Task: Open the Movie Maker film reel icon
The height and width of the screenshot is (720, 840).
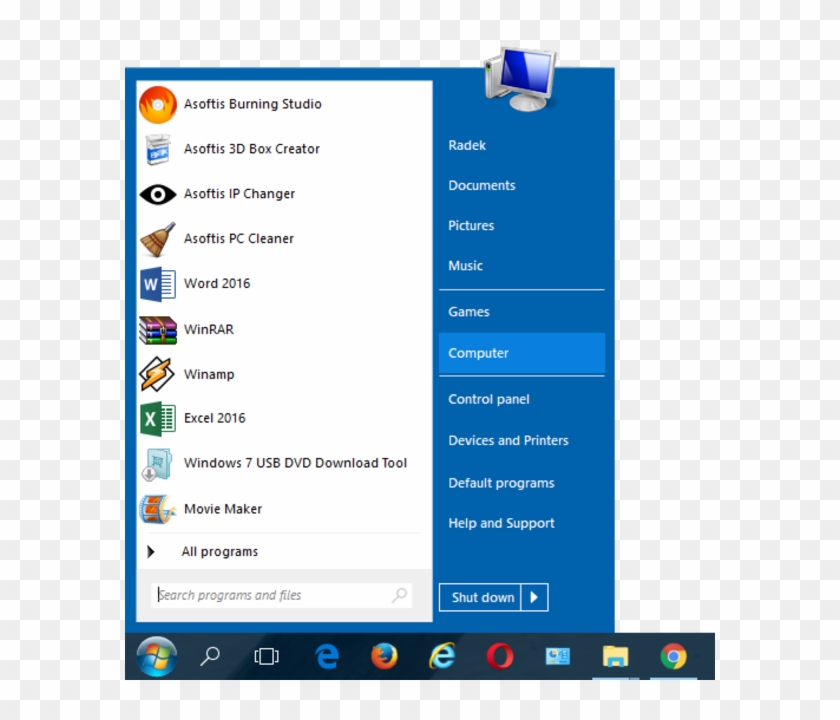Action: pos(157,509)
